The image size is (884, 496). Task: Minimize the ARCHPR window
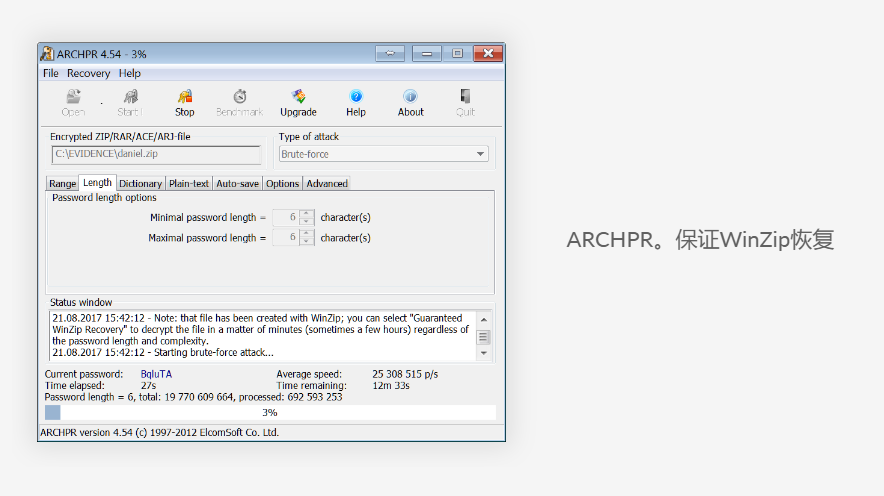[427, 53]
